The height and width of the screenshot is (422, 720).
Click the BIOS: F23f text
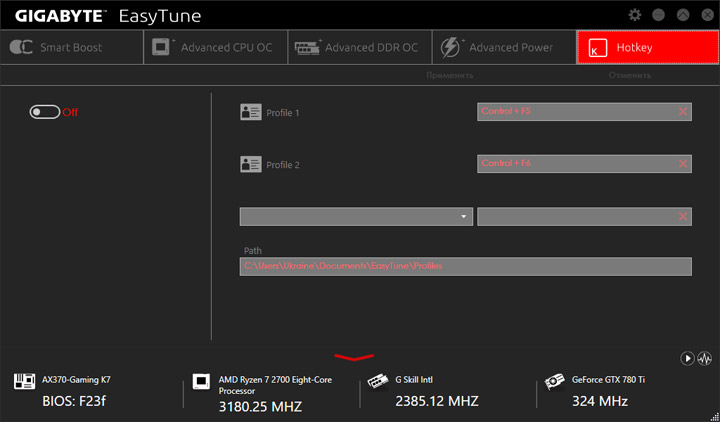[74, 401]
